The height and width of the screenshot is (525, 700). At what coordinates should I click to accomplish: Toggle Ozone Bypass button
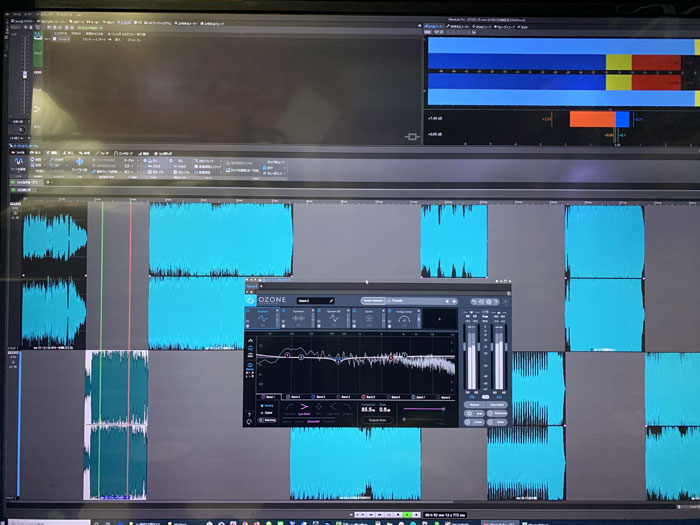pyautogui.click(x=474, y=405)
